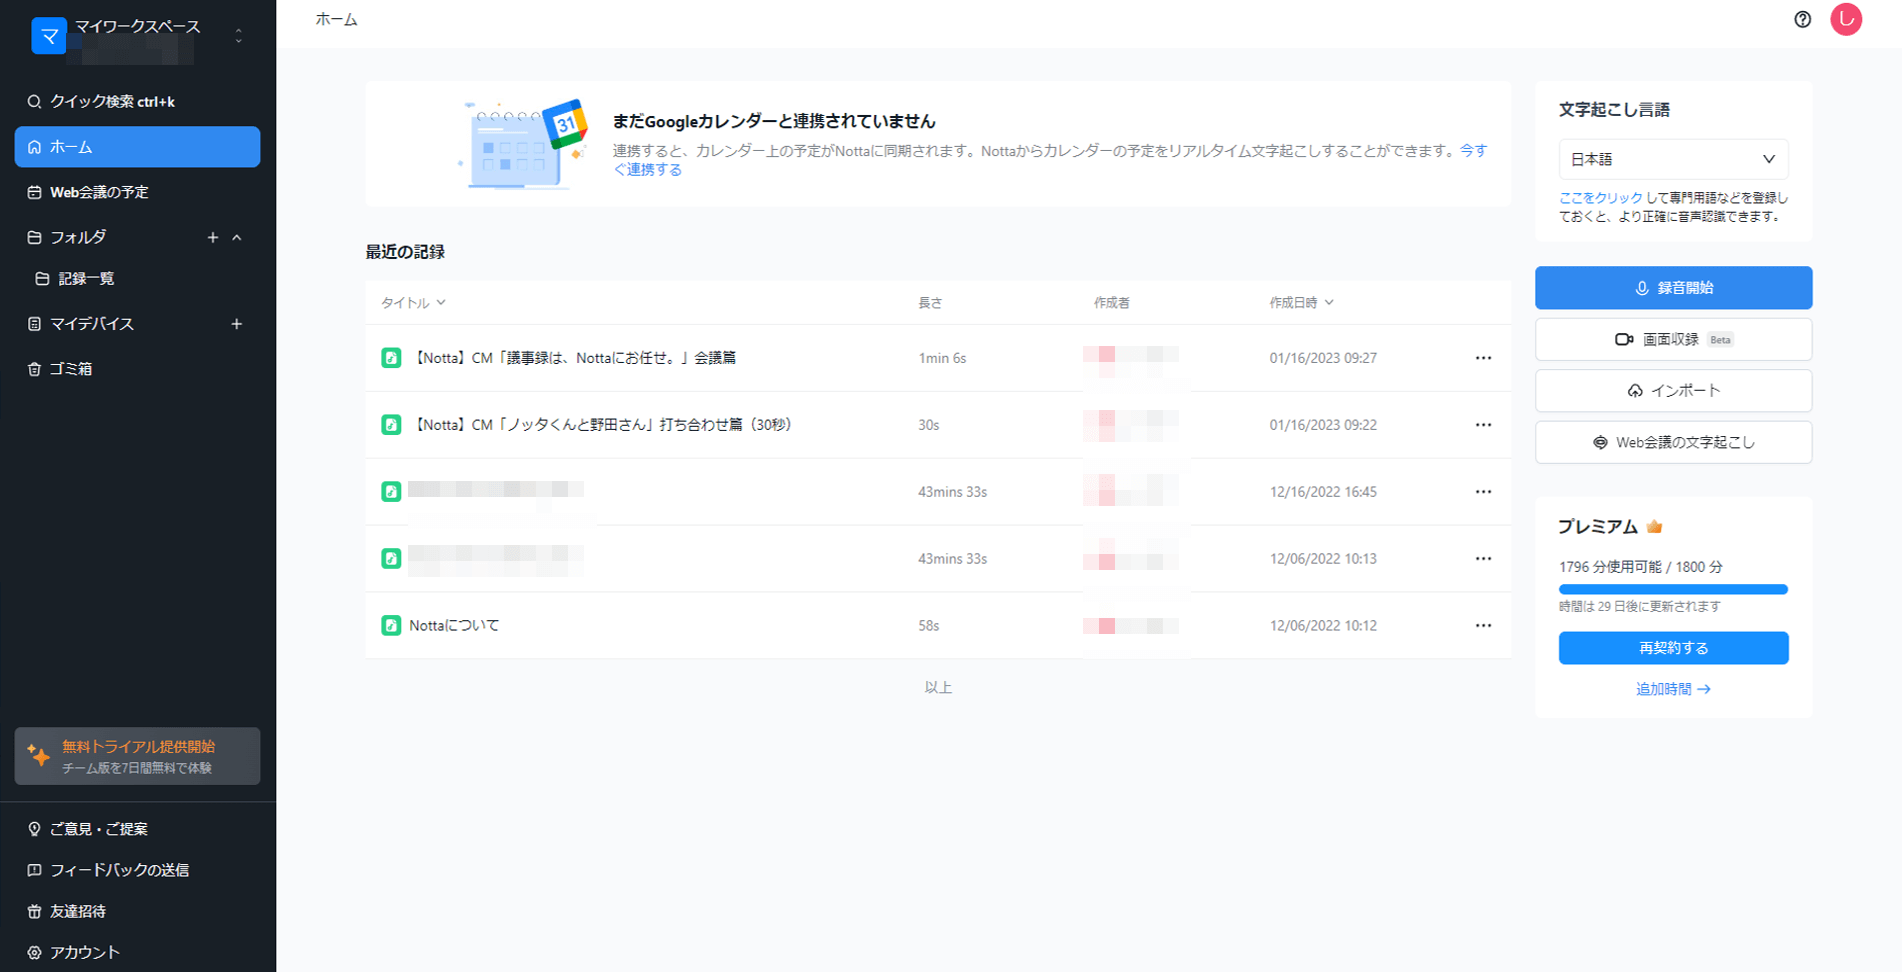Open more options for 12/16/2022 16:45 record

pos(1483,492)
